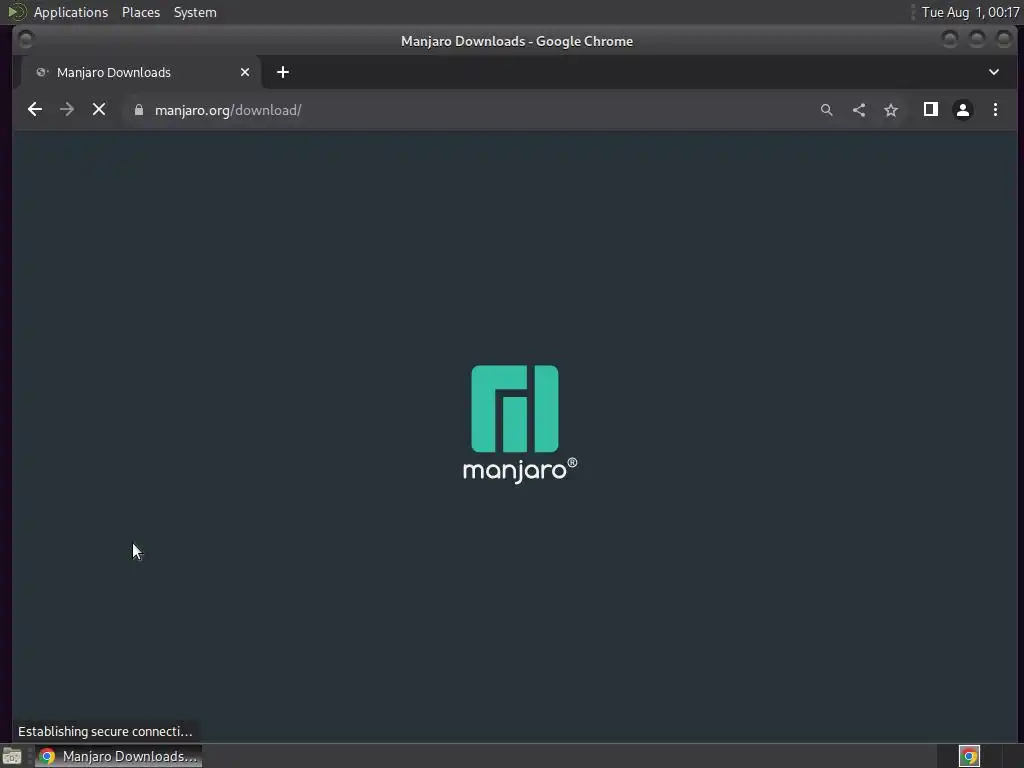Select Manjaro Downloads taskbar window button
1024x768 pixels.
coord(119,756)
